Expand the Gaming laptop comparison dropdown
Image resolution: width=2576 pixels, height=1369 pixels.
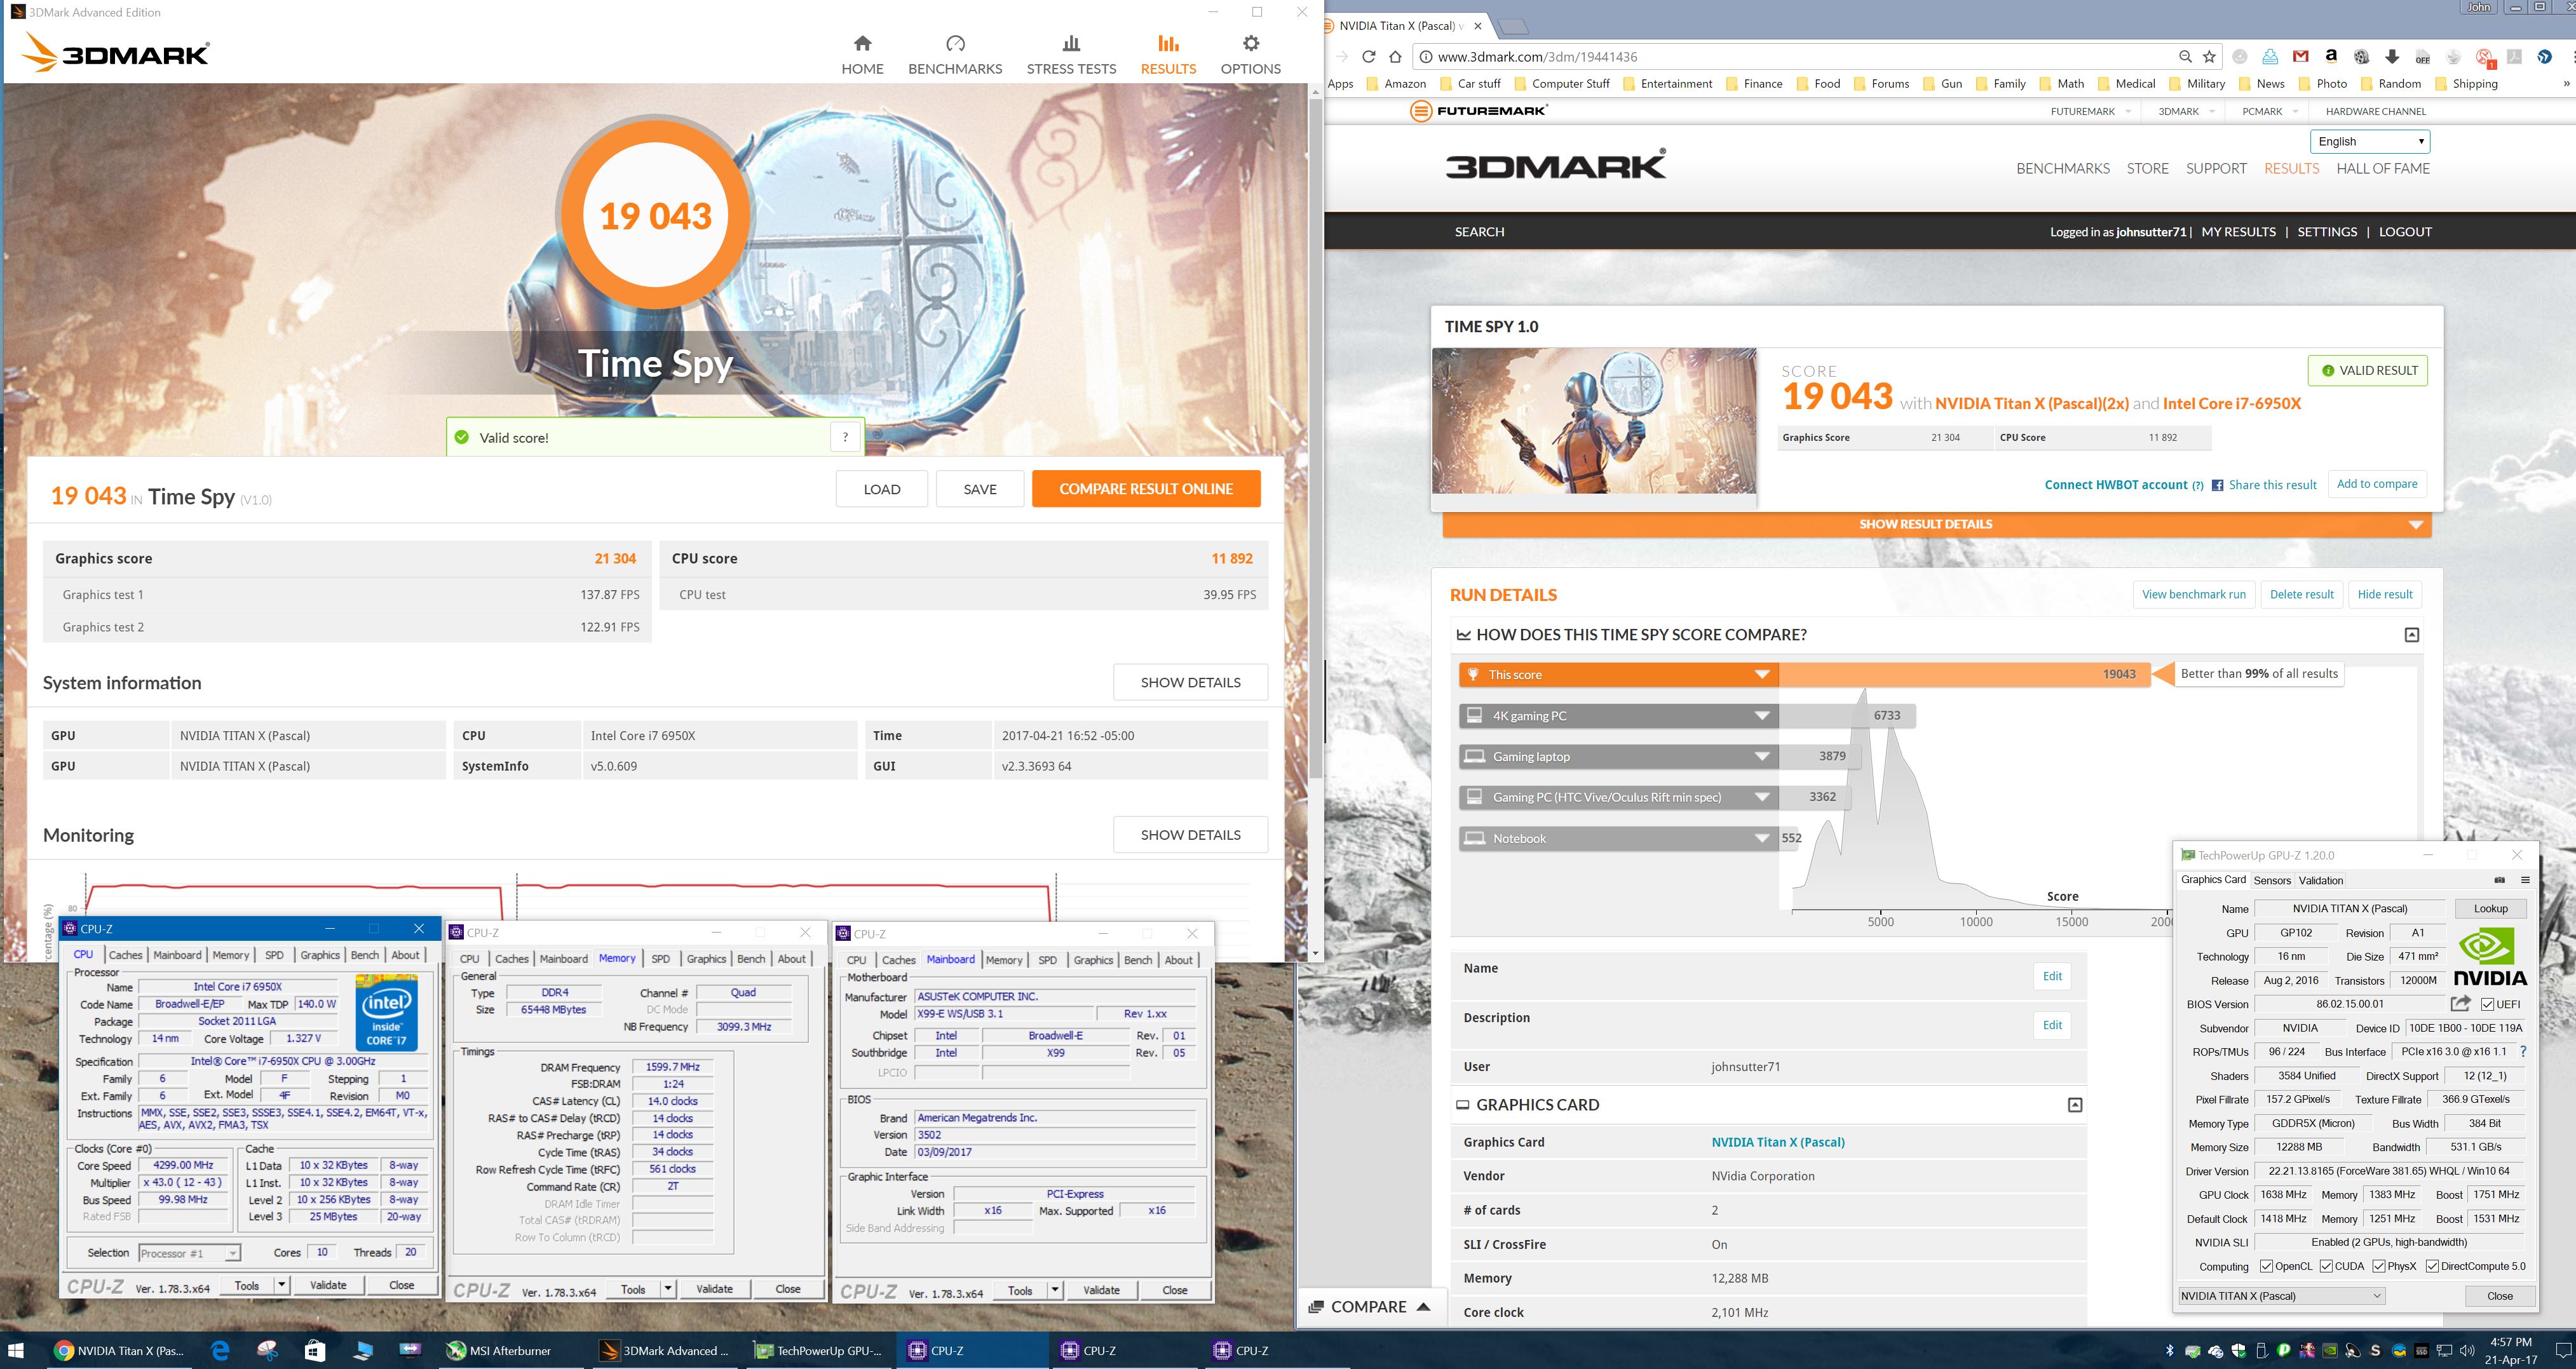(x=1762, y=757)
